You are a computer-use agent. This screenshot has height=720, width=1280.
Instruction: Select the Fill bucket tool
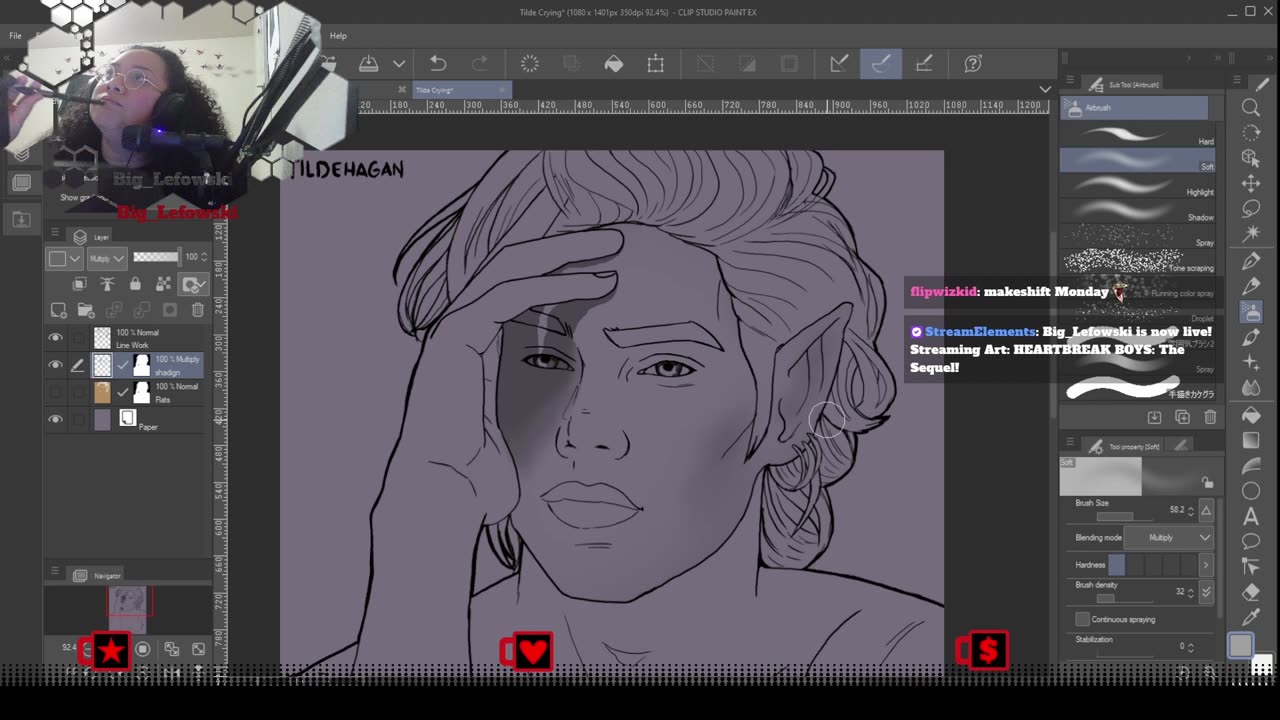pyautogui.click(x=1251, y=414)
